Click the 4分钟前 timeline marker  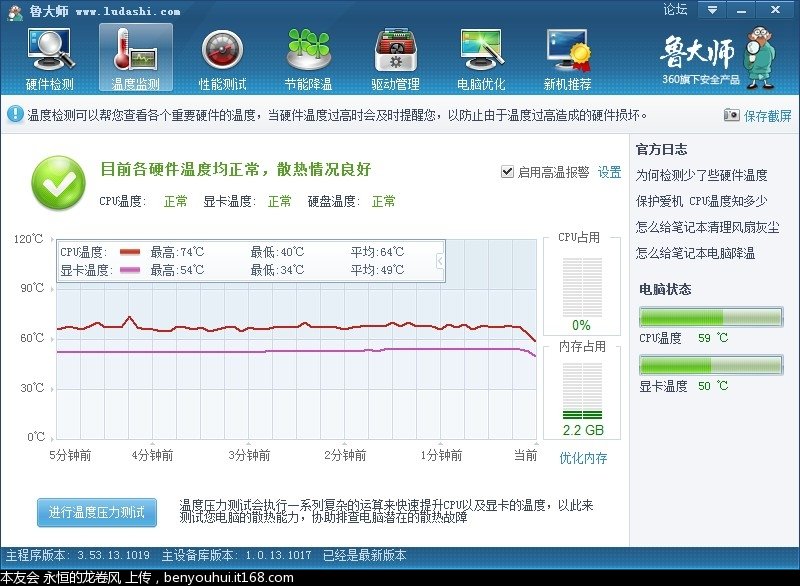pyautogui.click(x=153, y=455)
